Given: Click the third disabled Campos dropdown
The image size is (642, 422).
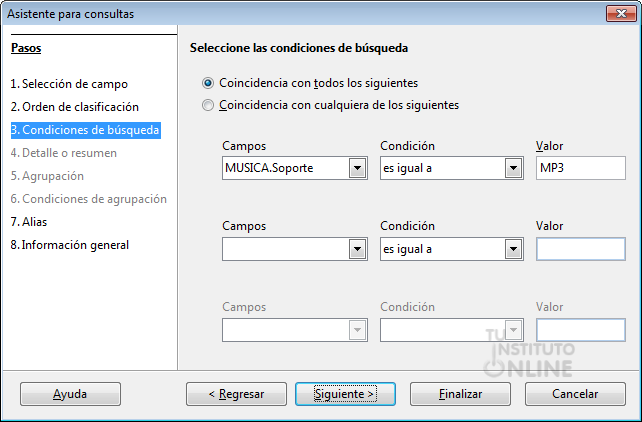Looking at the screenshot, I should point(295,330).
